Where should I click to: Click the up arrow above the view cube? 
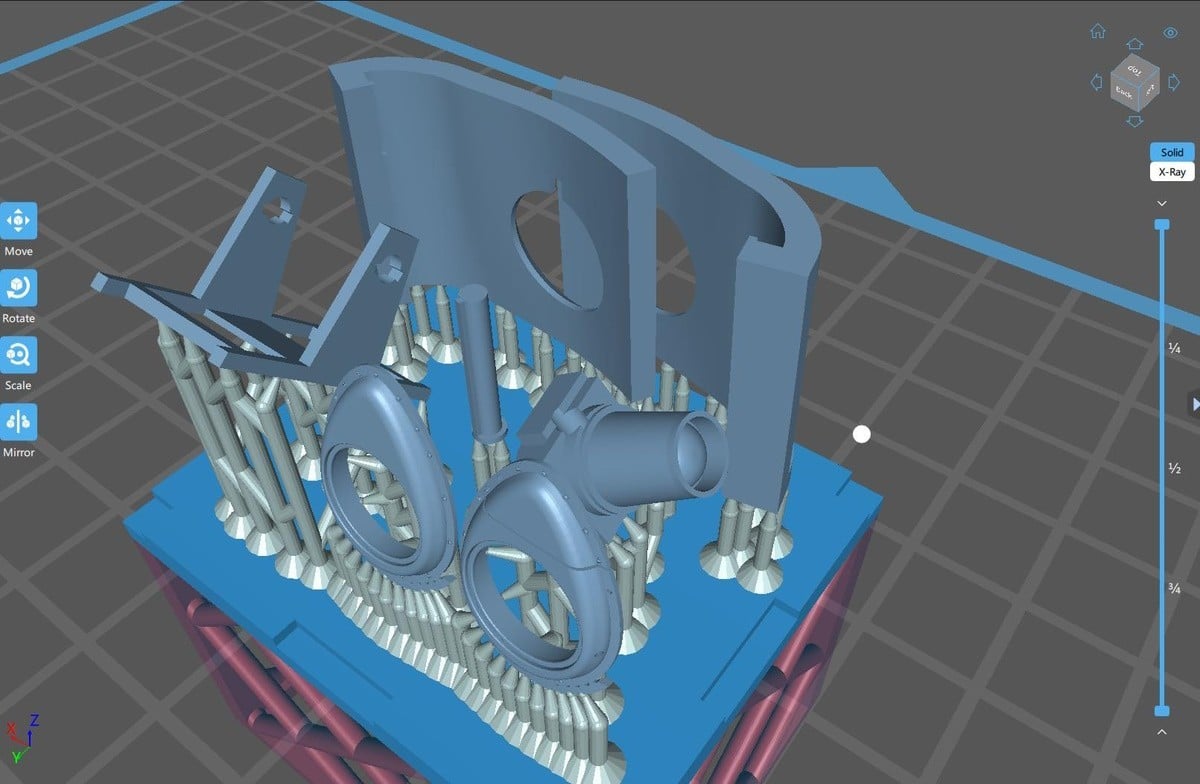coord(1135,45)
